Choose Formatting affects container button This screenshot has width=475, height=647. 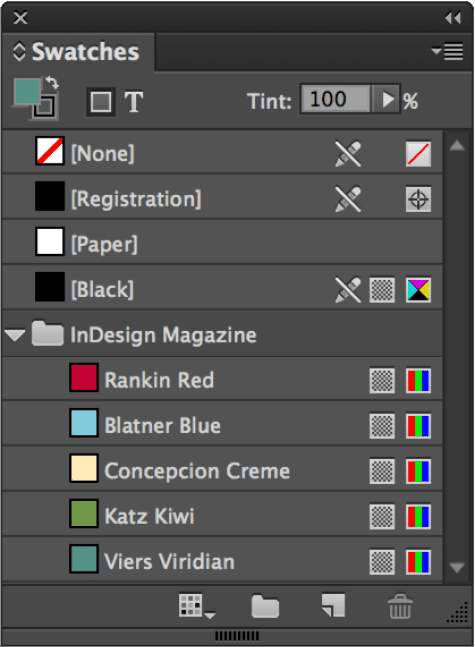click(x=101, y=102)
